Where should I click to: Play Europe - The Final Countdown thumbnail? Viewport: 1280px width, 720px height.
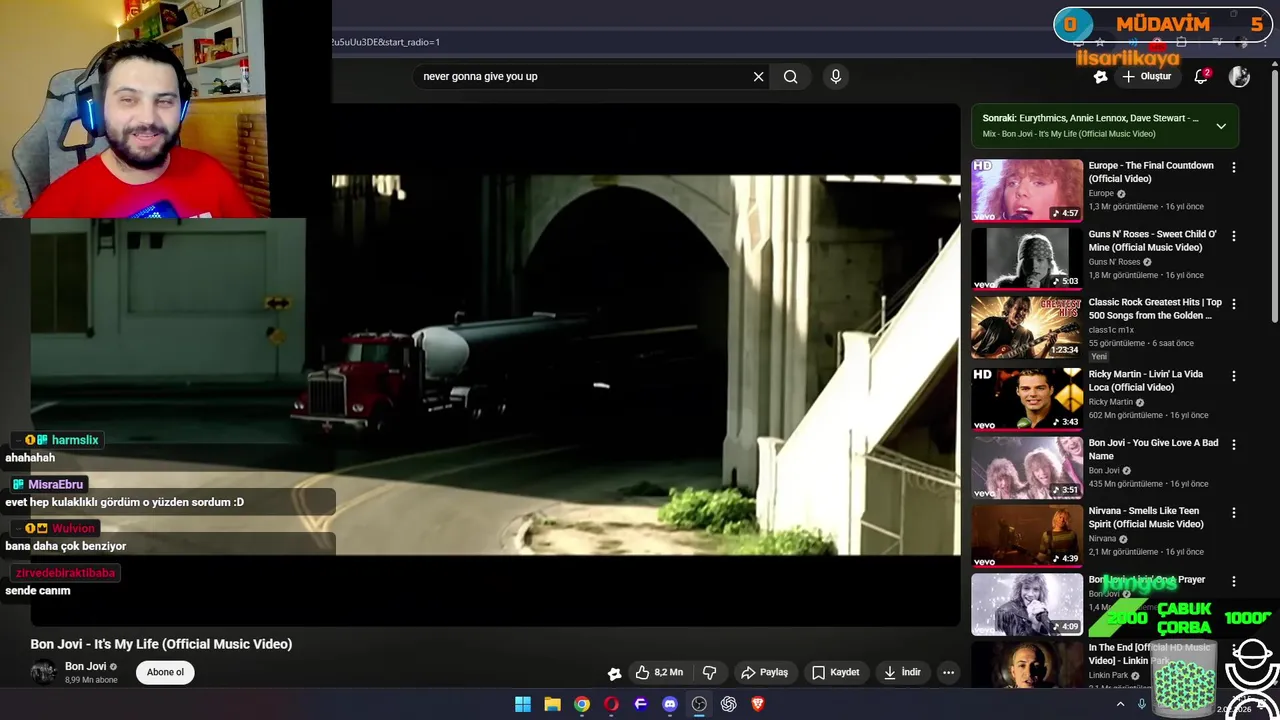coord(1027,190)
